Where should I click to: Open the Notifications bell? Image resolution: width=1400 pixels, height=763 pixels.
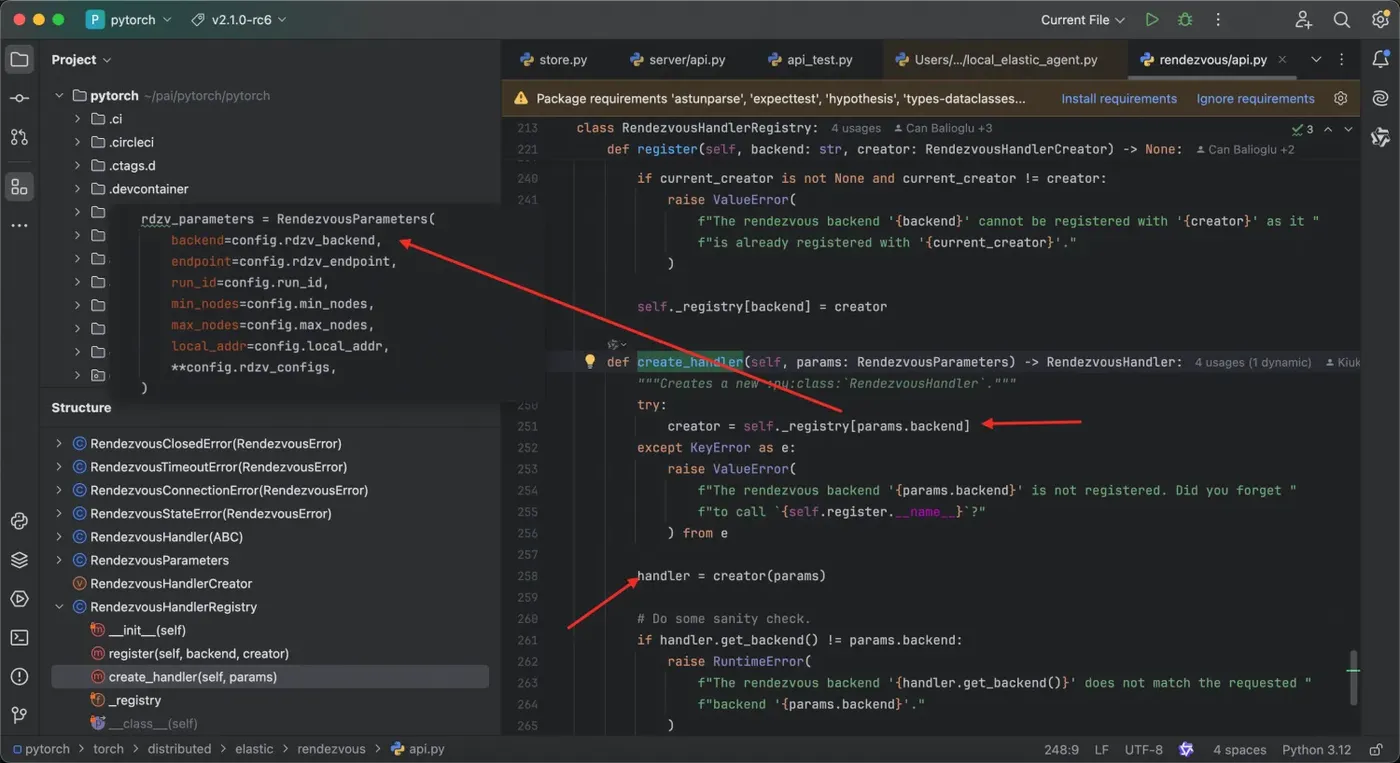(x=1380, y=60)
